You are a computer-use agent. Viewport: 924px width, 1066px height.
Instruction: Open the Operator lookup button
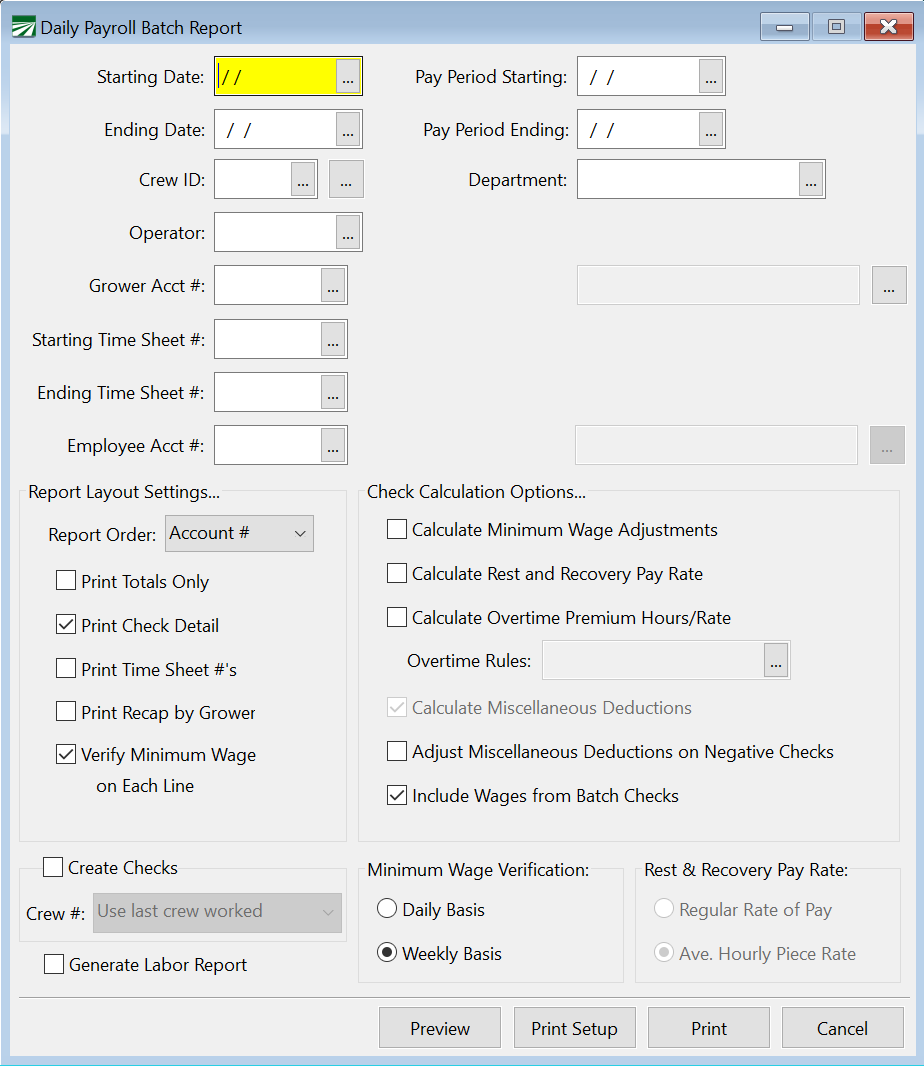coord(347,233)
